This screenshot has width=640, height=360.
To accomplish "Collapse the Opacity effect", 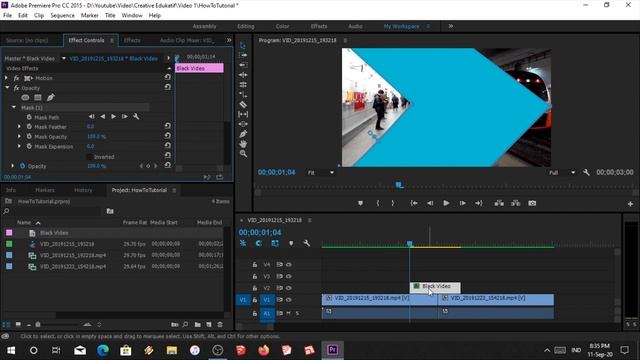I will coord(7,87).
